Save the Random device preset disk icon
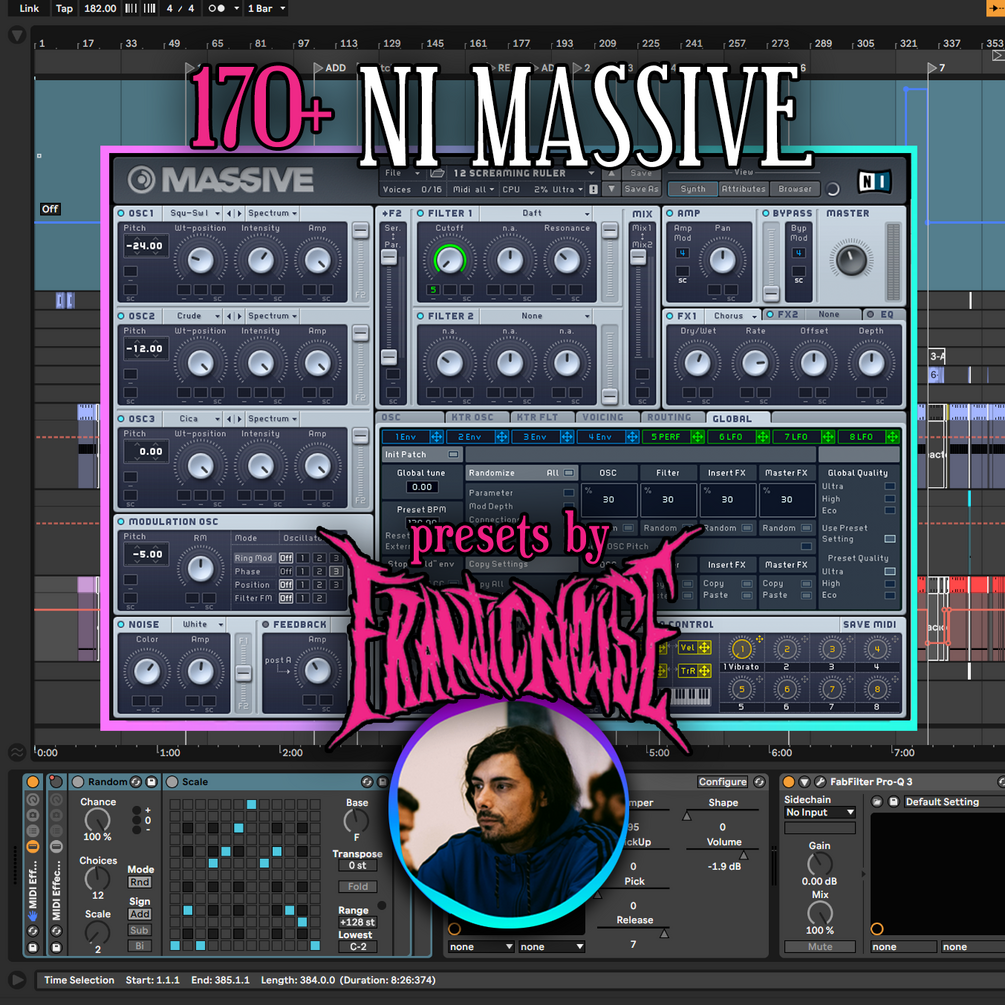Screen dimensions: 1005x1005 coord(151,782)
